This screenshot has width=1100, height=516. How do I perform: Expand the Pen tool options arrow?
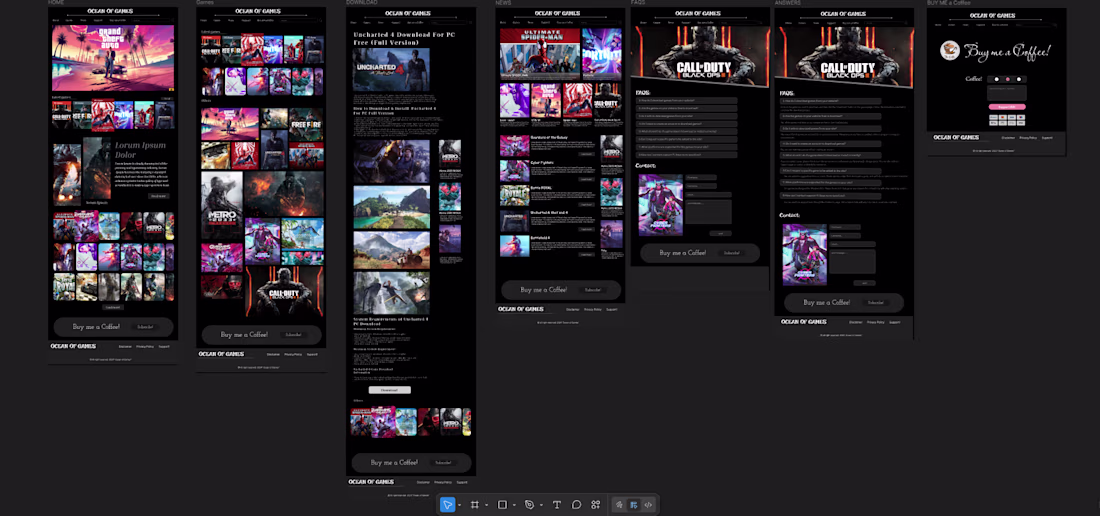click(541, 505)
